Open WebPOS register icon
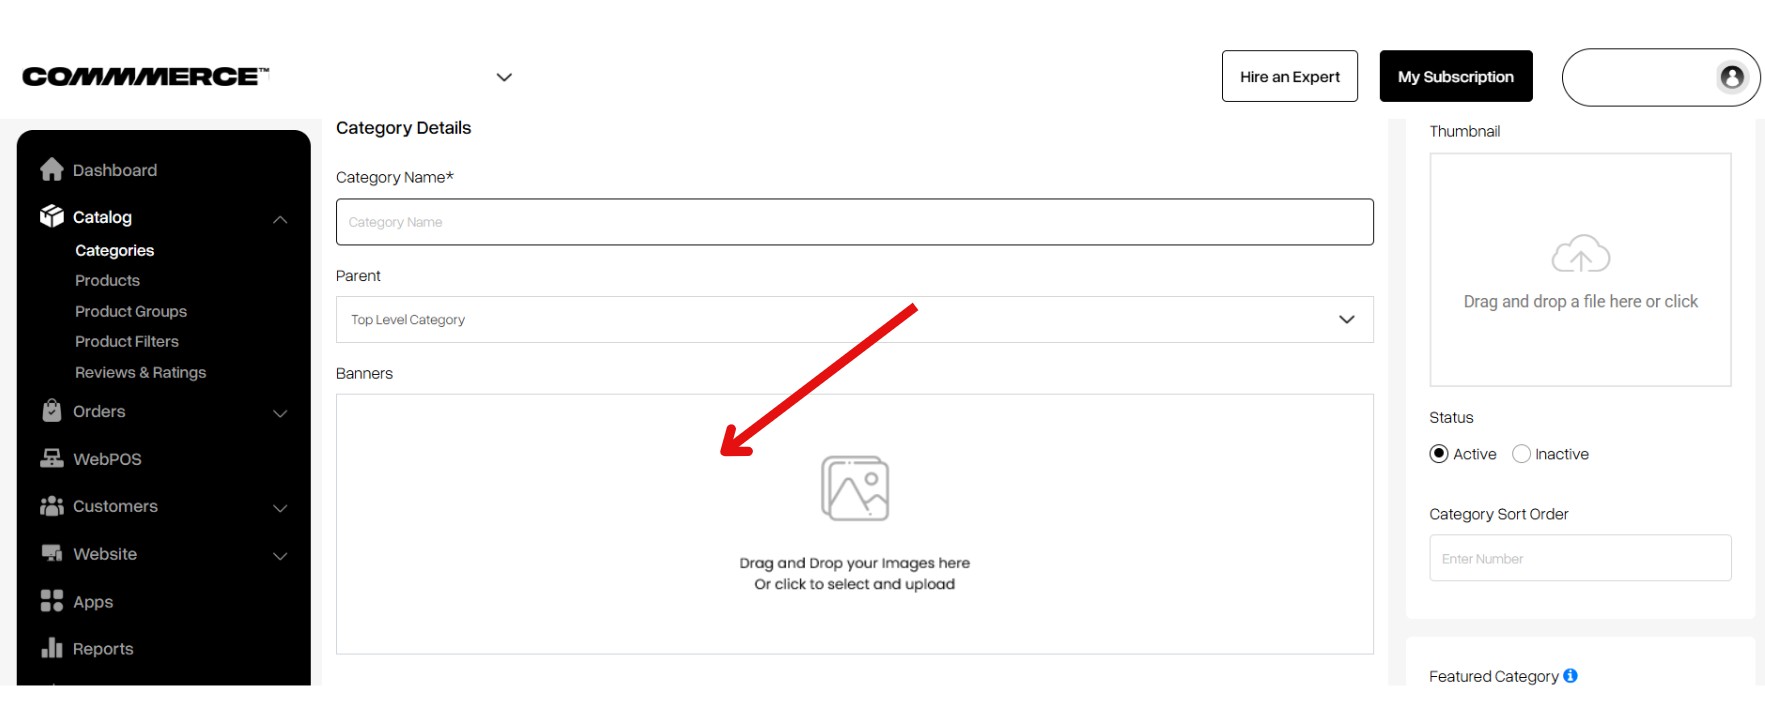Screen dimensions: 1765x710 [52, 458]
